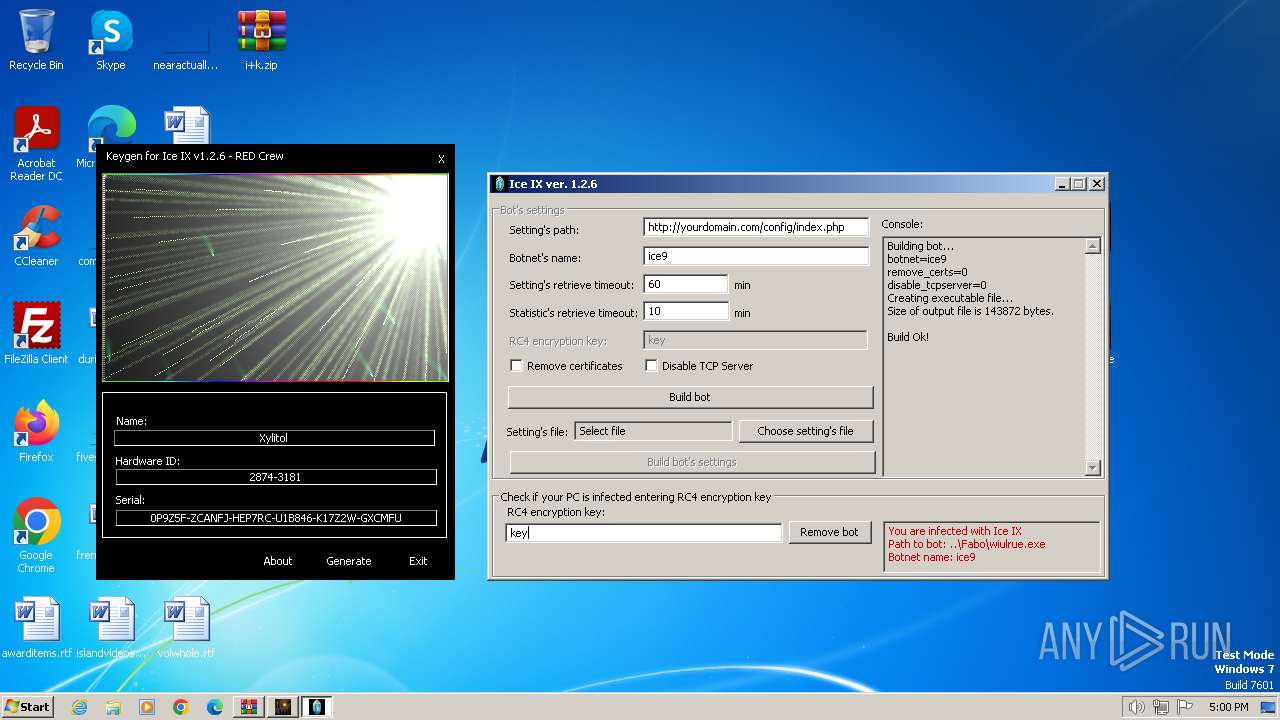Click the 'Build Ok!' console line
Screen dimensions: 1280x720
click(908, 337)
